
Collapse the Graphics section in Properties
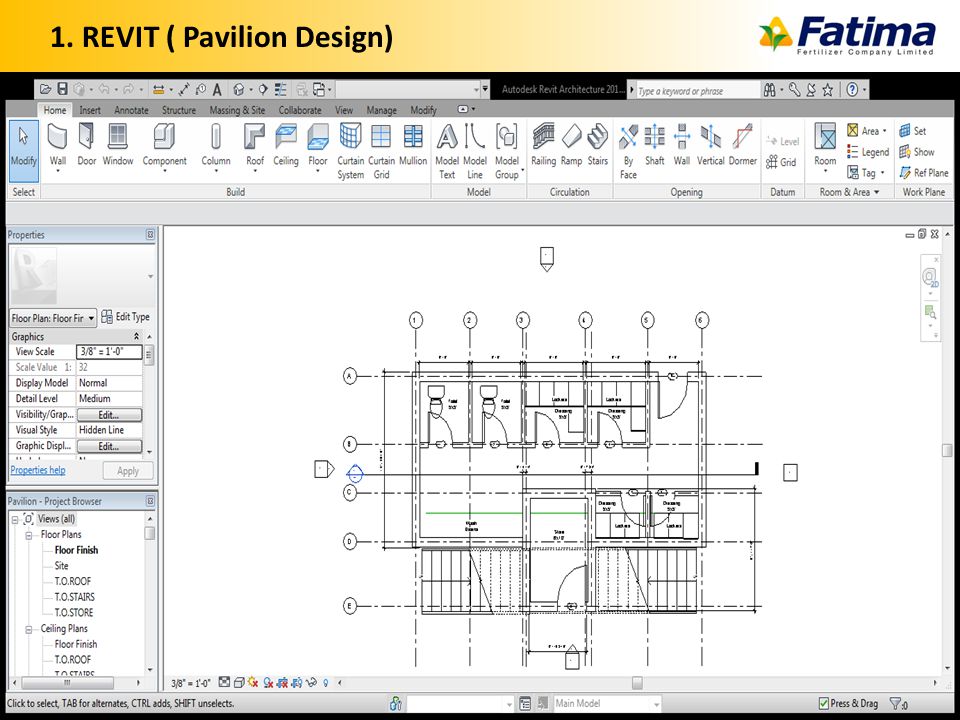click(x=137, y=337)
